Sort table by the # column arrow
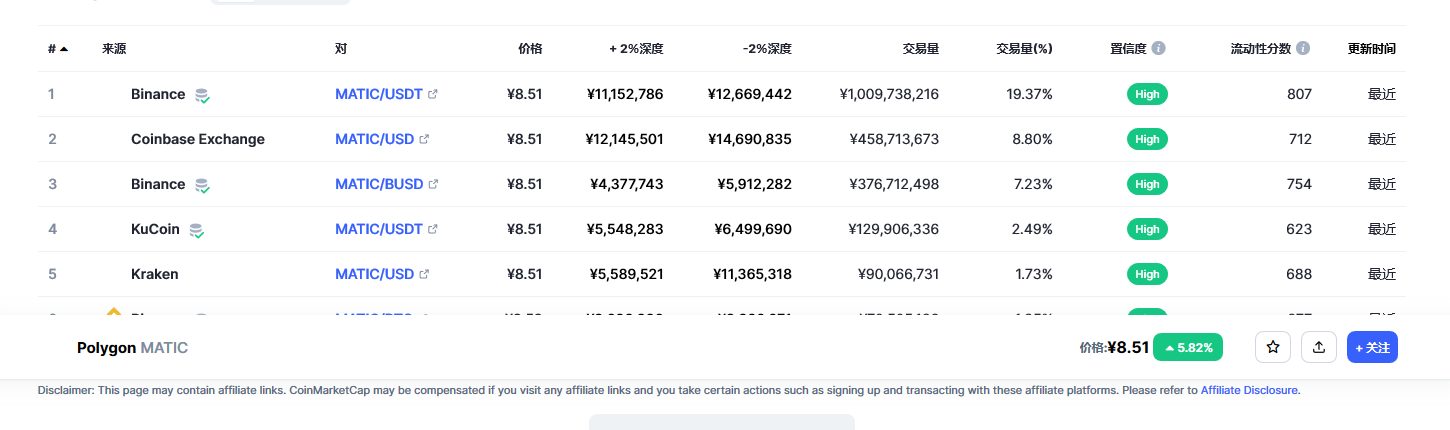The width and height of the screenshot is (1450, 430). (64, 48)
